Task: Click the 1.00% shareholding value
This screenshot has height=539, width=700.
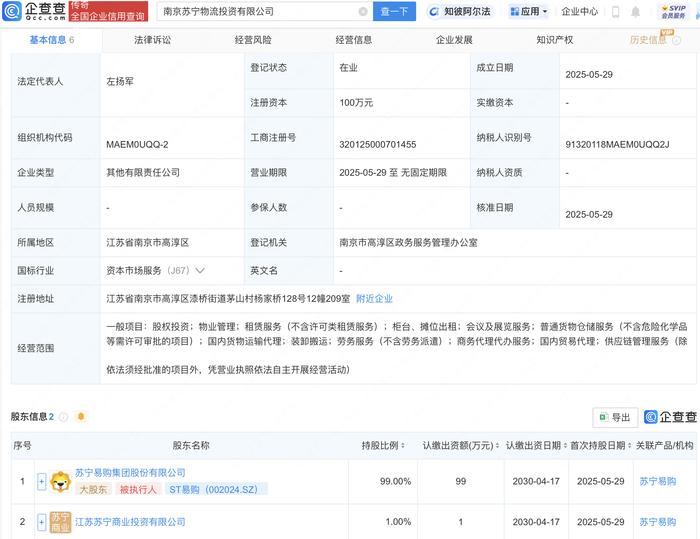Action: pyautogui.click(x=398, y=522)
